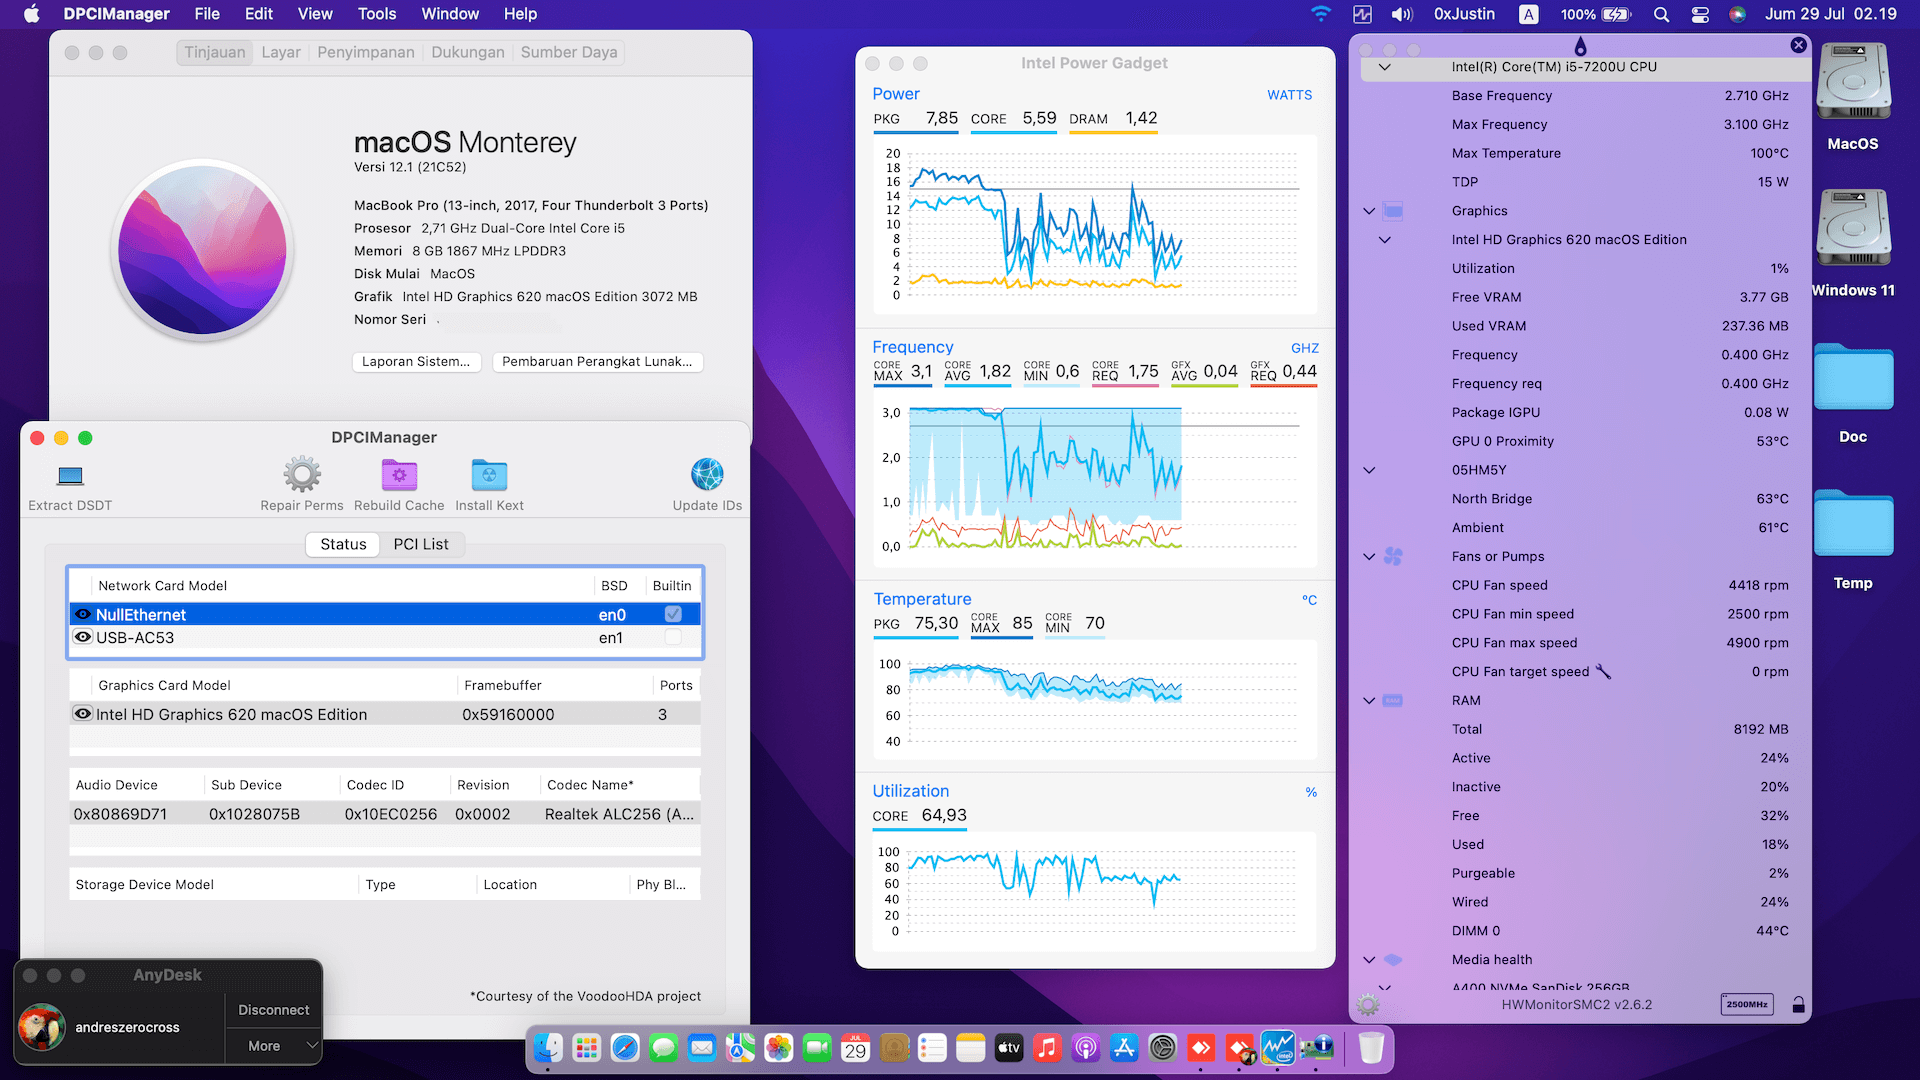Open DPCIManager icon in the Dock
This screenshot has width=1920, height=1080.
[1317, 1047]
